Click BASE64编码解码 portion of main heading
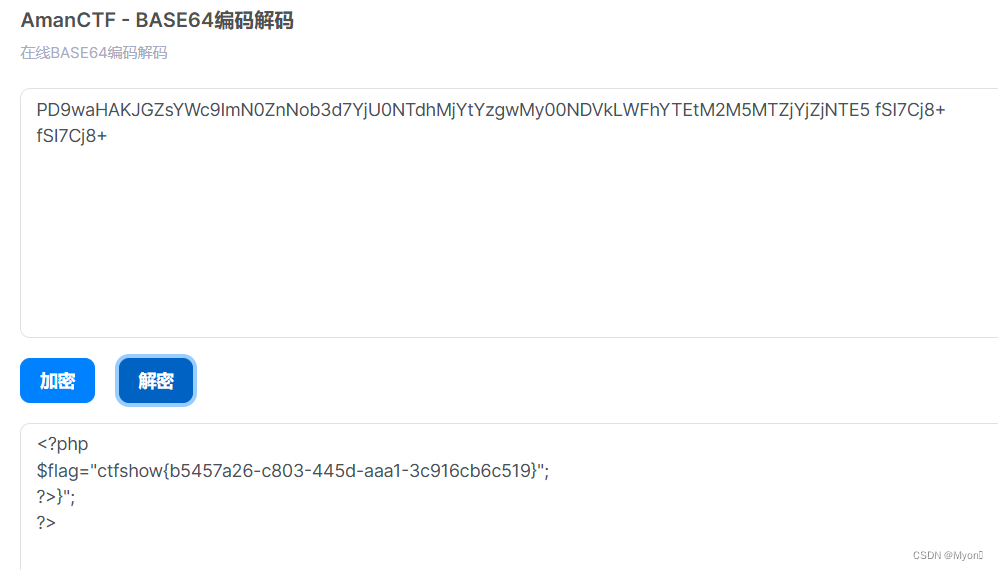Viewport: 998px width, 570px height. (214, 20)
